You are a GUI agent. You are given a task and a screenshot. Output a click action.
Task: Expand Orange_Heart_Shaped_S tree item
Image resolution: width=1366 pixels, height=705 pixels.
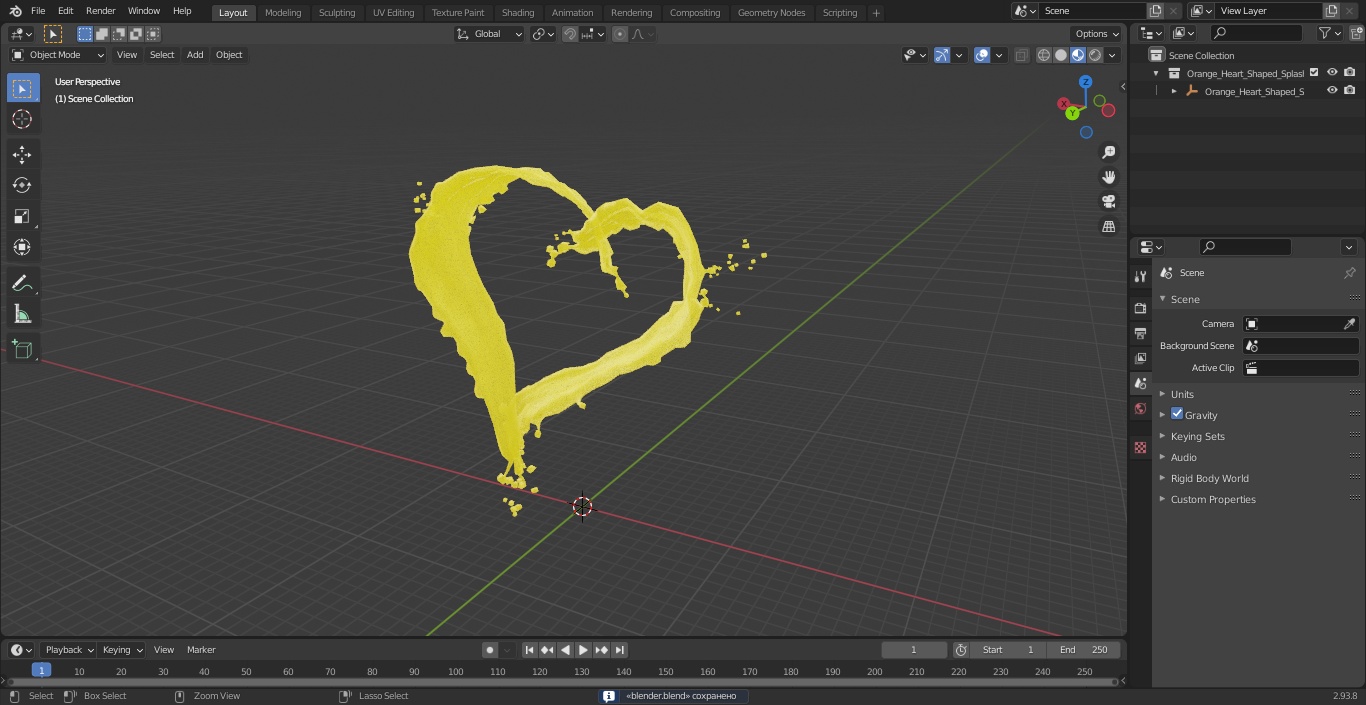tap(1174, 91)
